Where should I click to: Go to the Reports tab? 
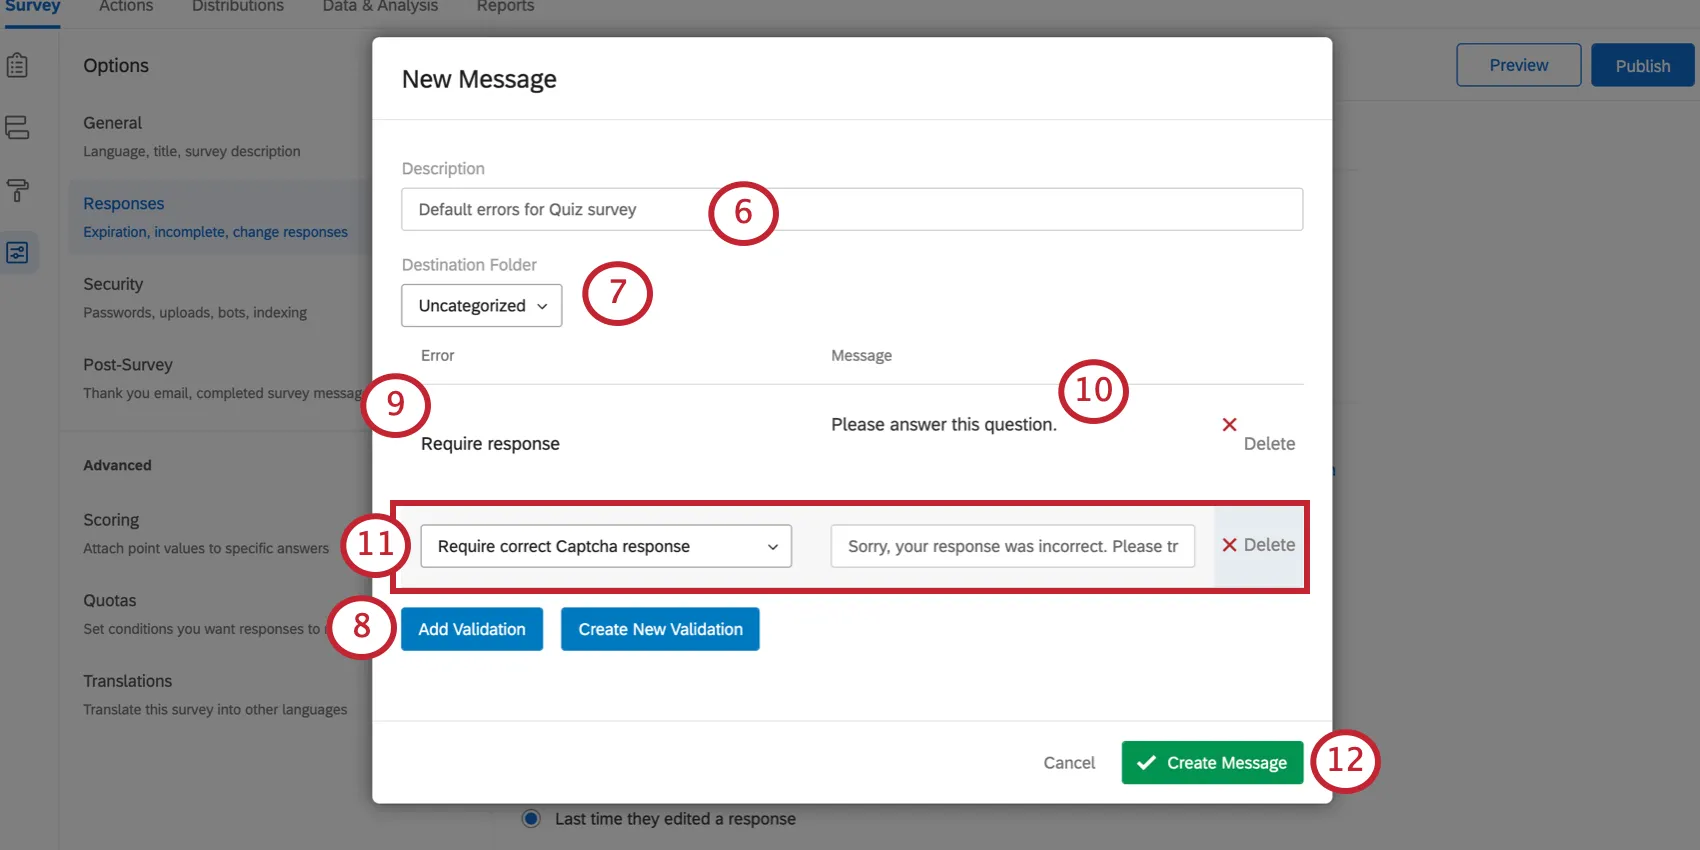coord(505,7)
